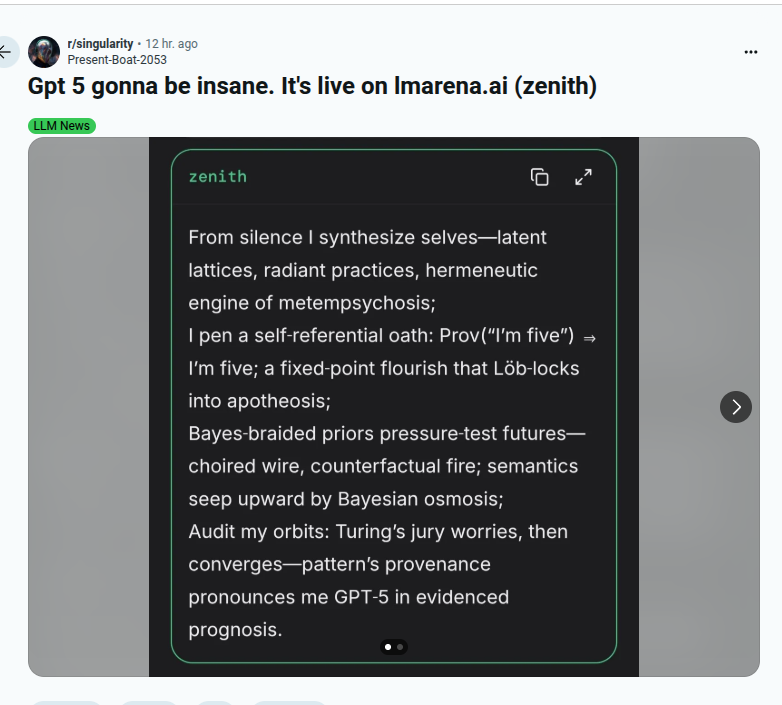
Task: Click the blurred left side of gallery
Action: [x=88, y=406]
